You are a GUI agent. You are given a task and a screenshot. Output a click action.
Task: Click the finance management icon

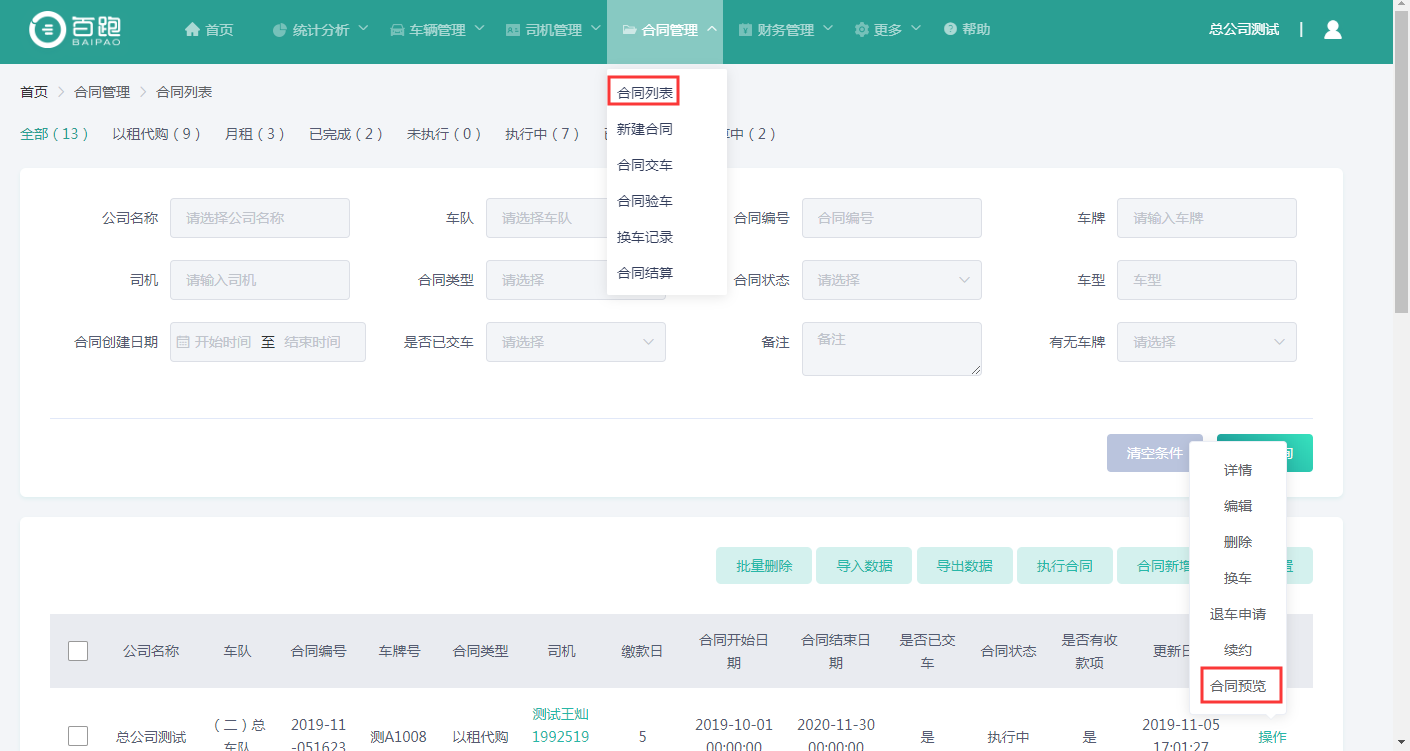pos(745,30)
